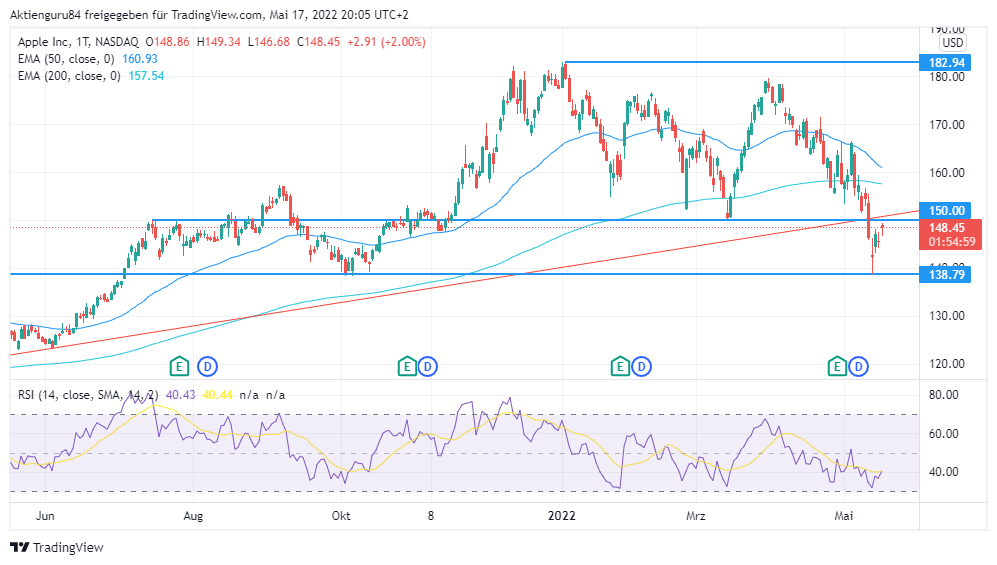This screenshot has width=997, height=565.
Task: Click the dividend D icon near Mai
Action: click(x=858, y=366)
